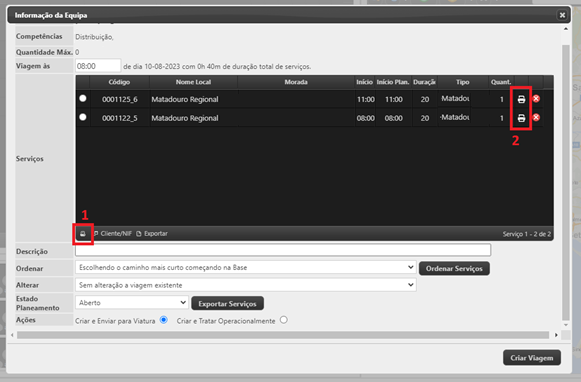Print service 0001122_5 using printer icon

521,118
